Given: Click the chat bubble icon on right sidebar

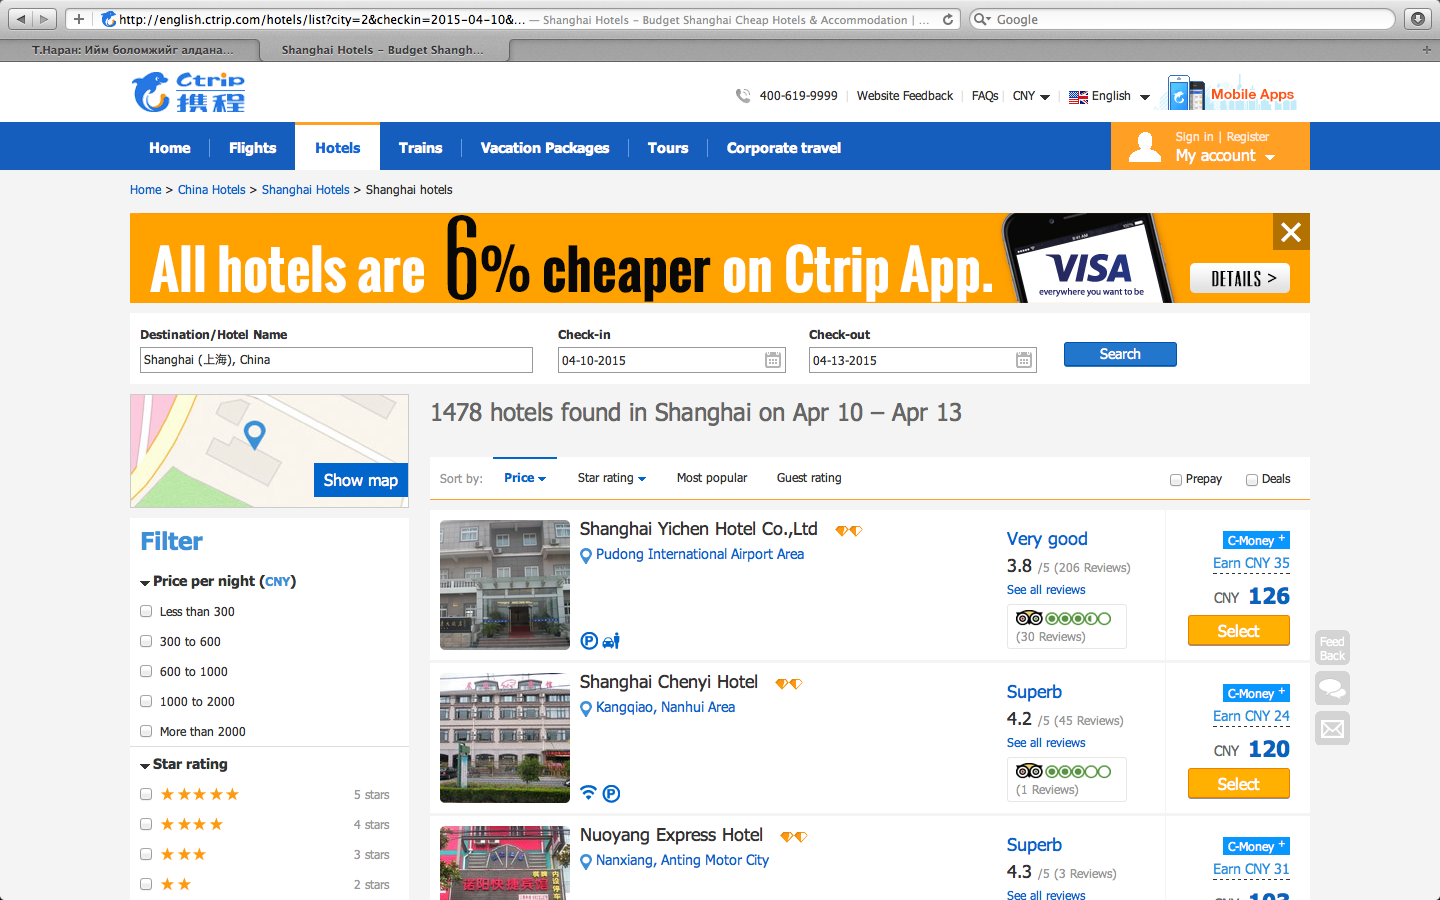Looking at the screenshot, I should coord(1332,688).
